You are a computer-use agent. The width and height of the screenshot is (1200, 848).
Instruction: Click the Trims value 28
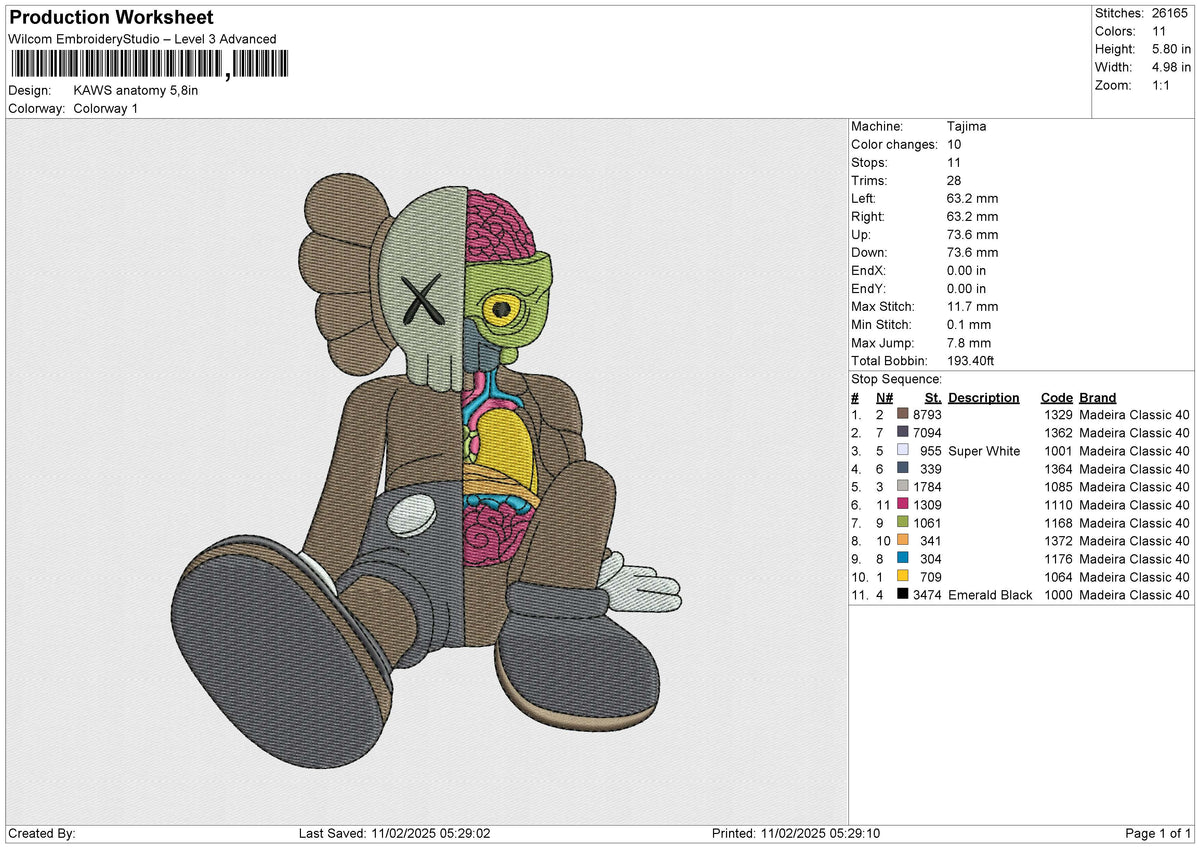(954, 180)
